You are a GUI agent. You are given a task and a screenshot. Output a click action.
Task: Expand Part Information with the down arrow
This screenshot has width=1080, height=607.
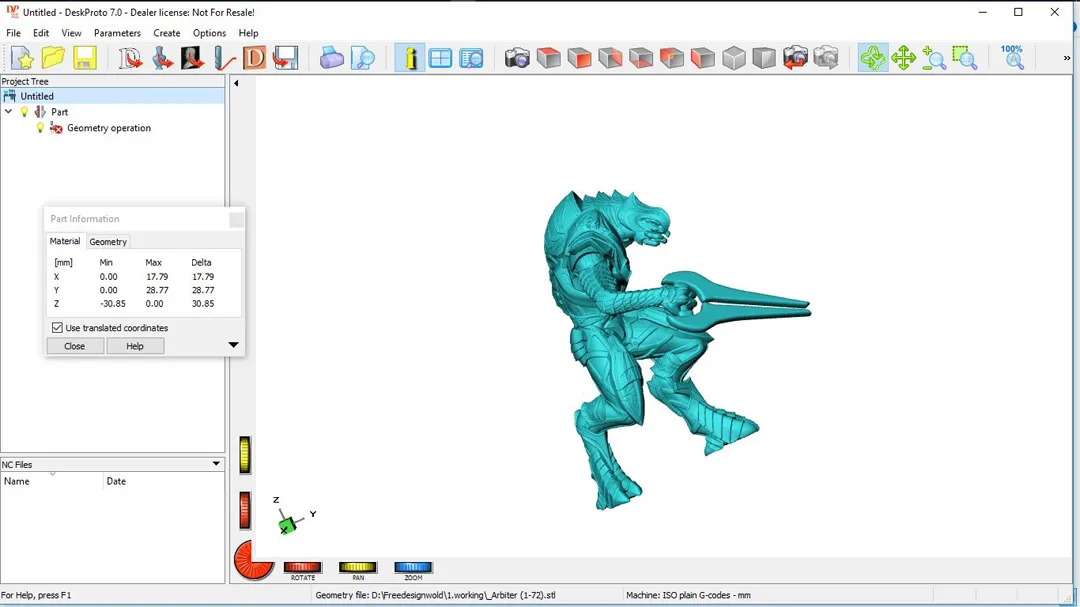tap(233, 344)
